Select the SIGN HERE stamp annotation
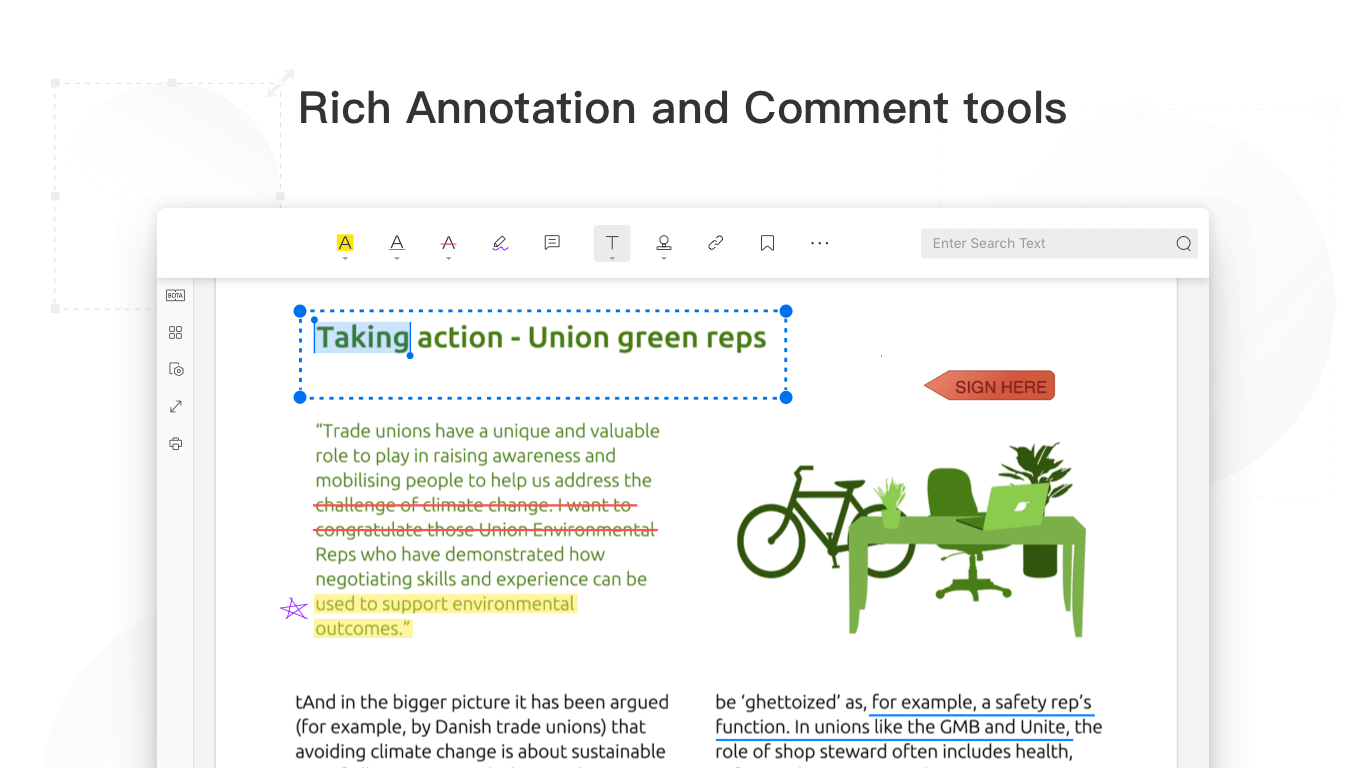The image size is (1366, 768). [x=989, y=386]
